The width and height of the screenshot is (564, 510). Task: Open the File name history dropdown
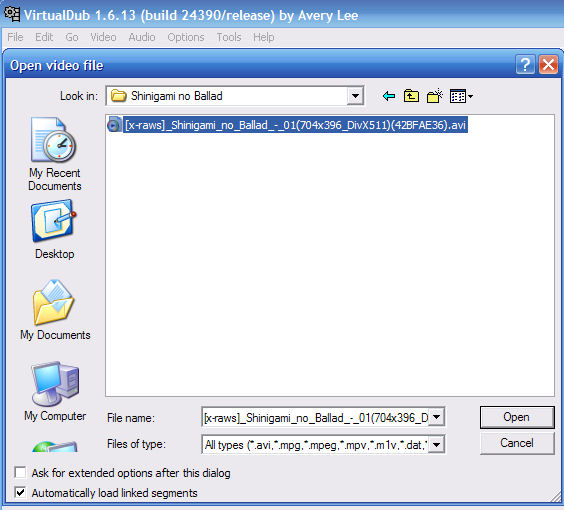[436, 417]
